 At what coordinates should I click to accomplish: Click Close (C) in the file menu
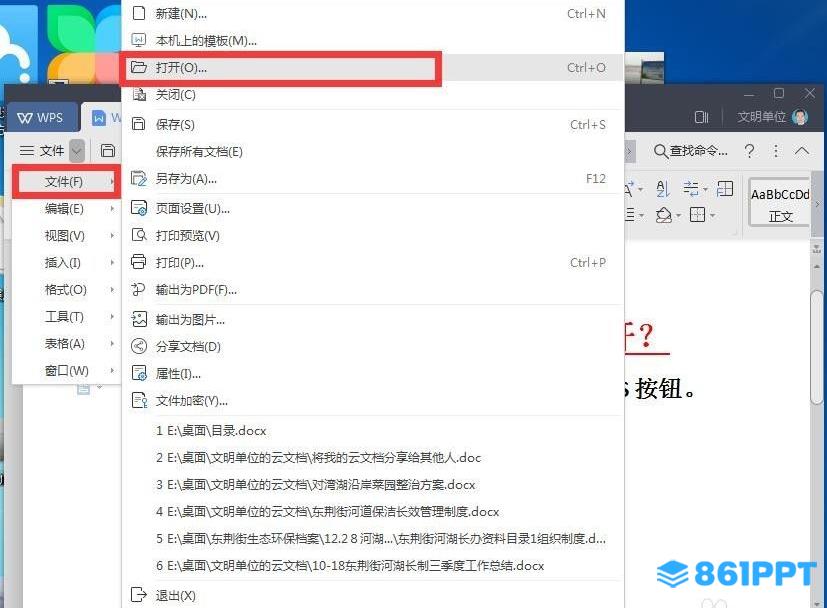tap(373, 95)
